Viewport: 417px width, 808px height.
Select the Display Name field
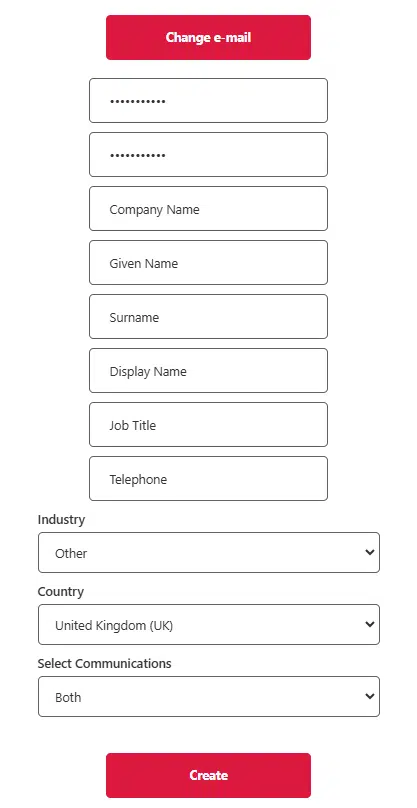(x=208, y=371)
